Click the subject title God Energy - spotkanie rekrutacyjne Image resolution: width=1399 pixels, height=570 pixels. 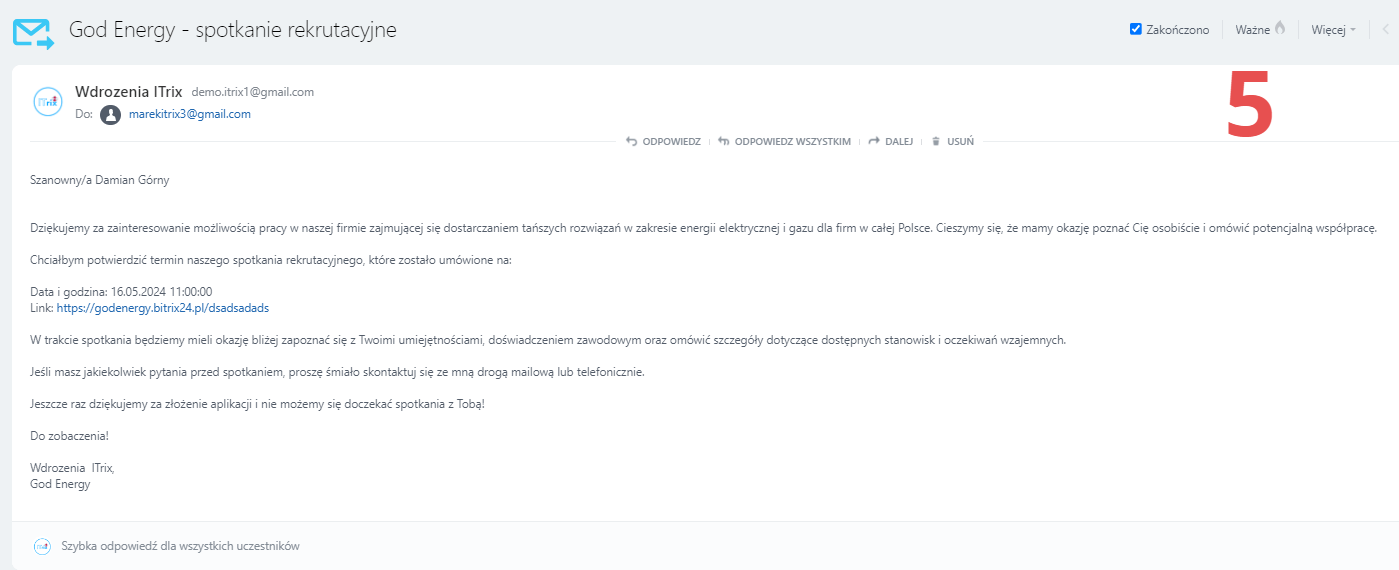[x=232, y=30]
